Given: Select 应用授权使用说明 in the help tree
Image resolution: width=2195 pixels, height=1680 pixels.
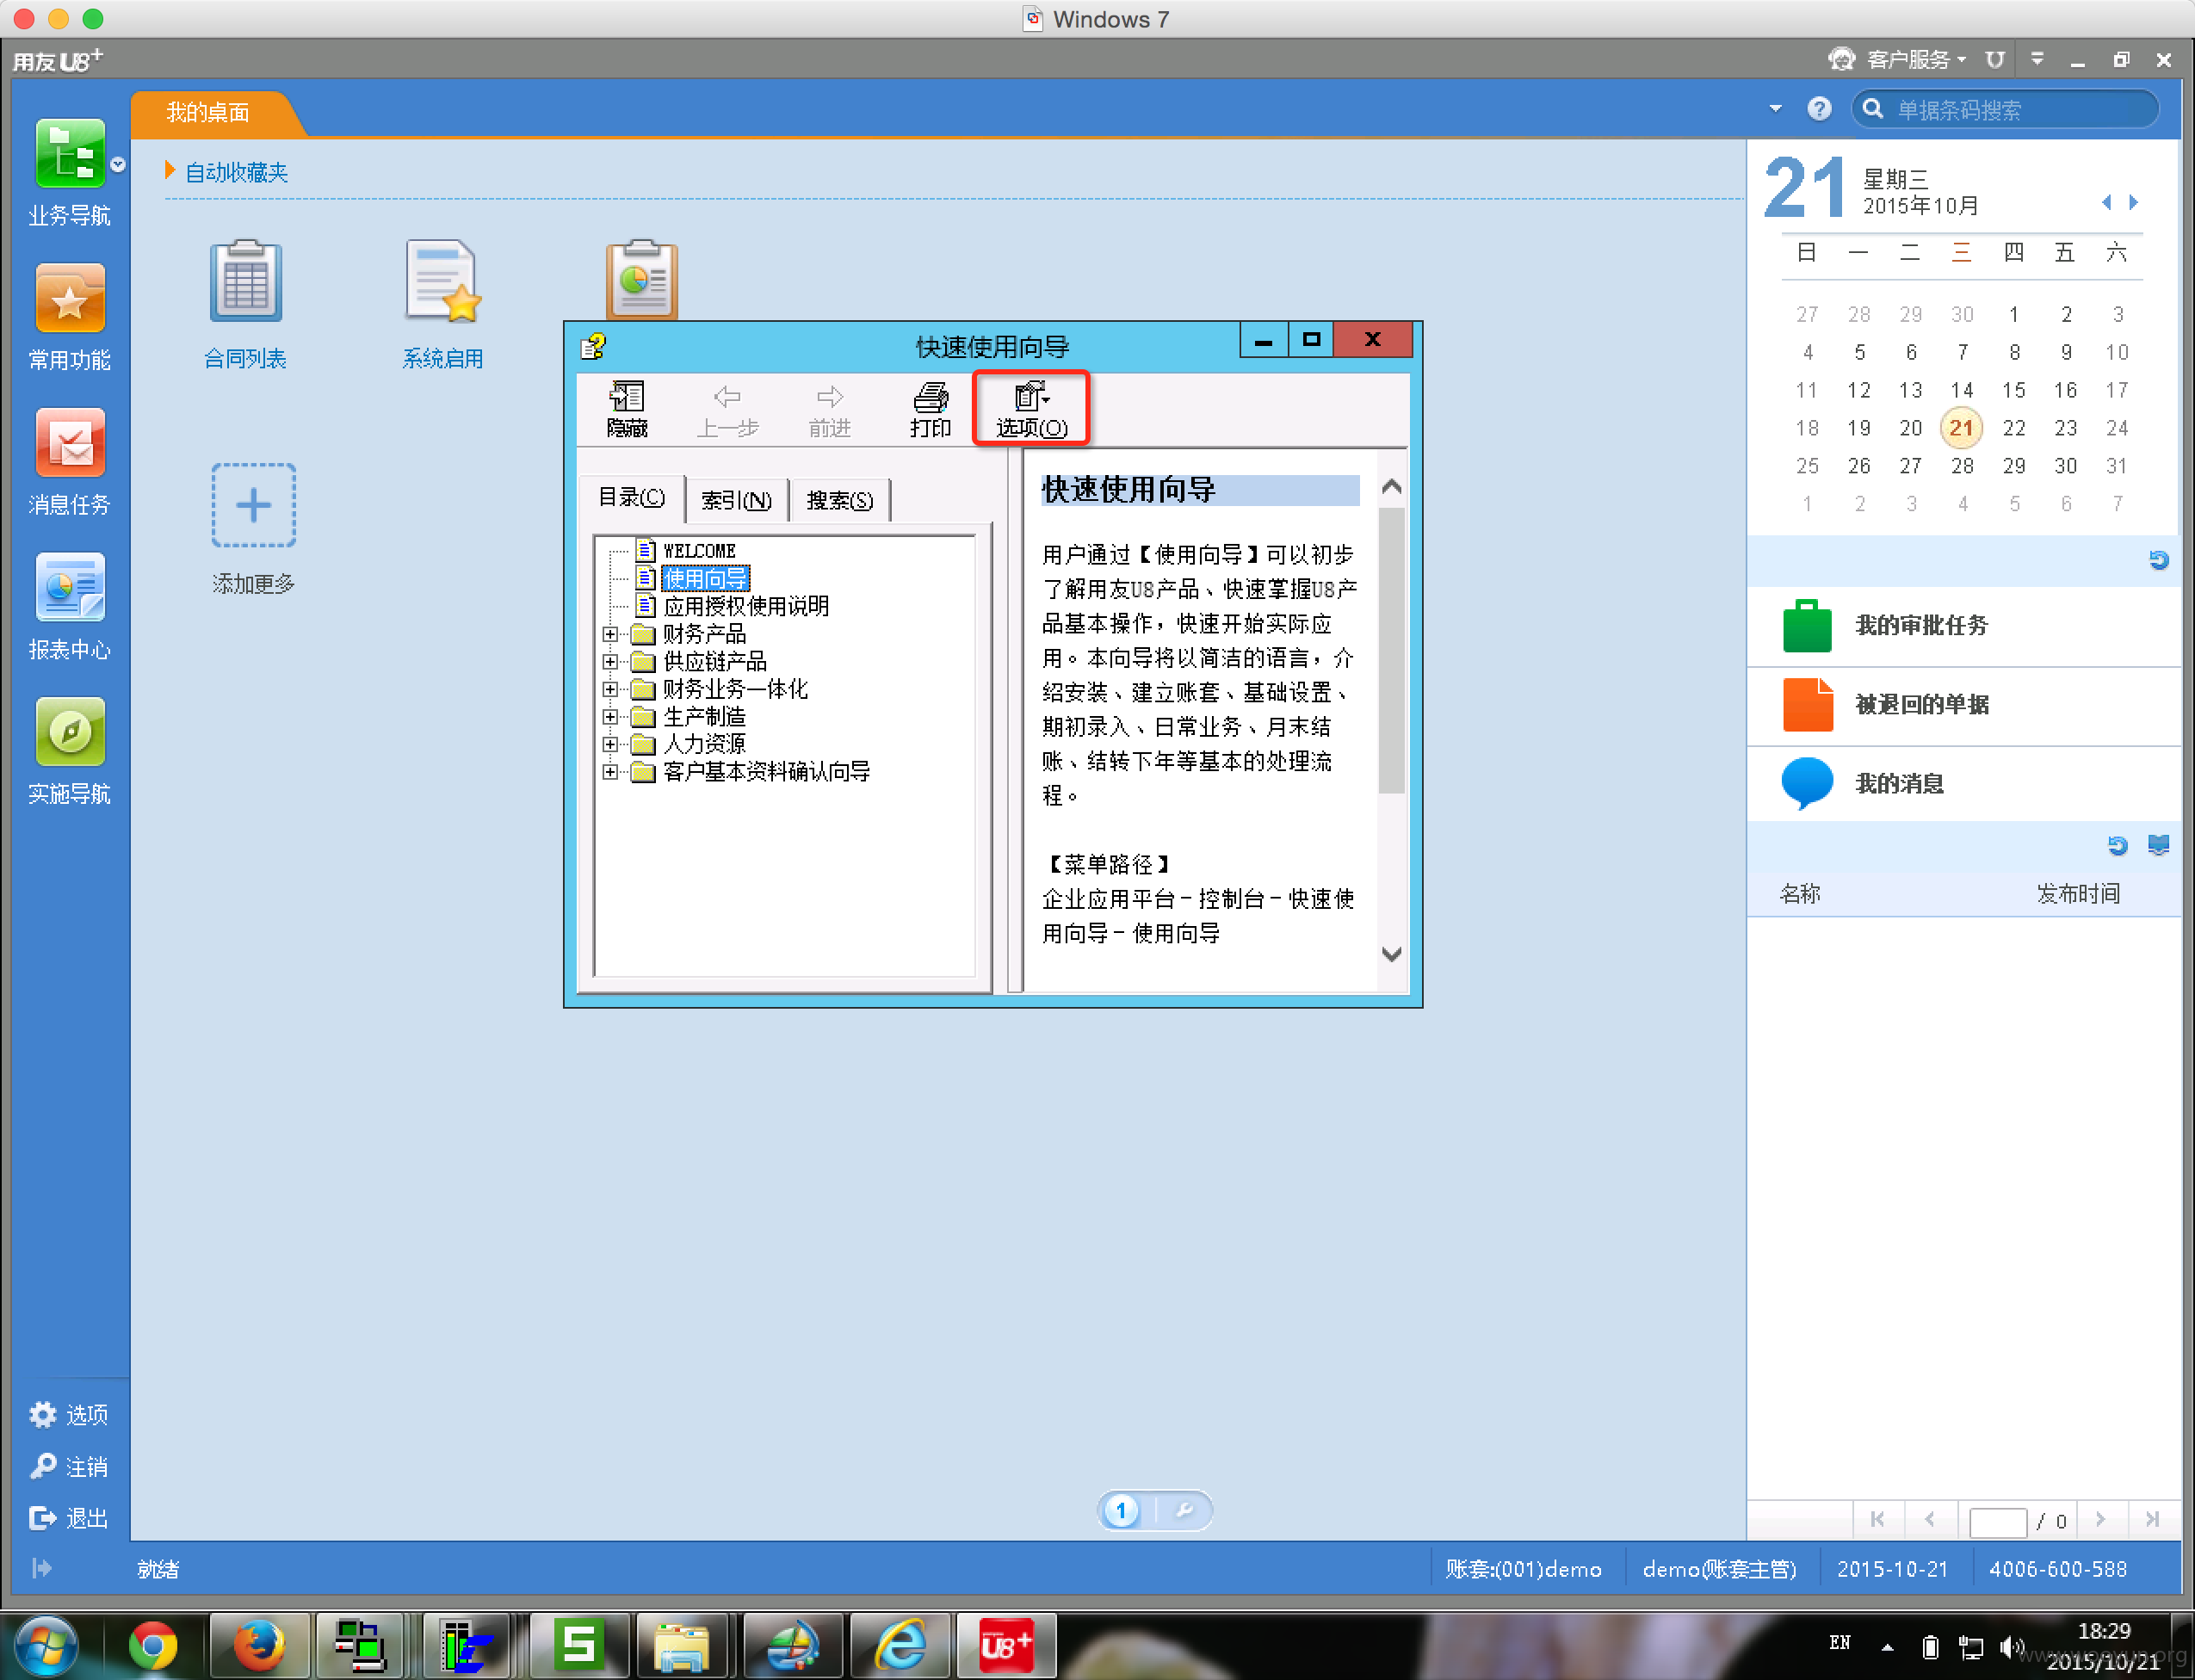Looking at the screenshot, I should (746, 606).
